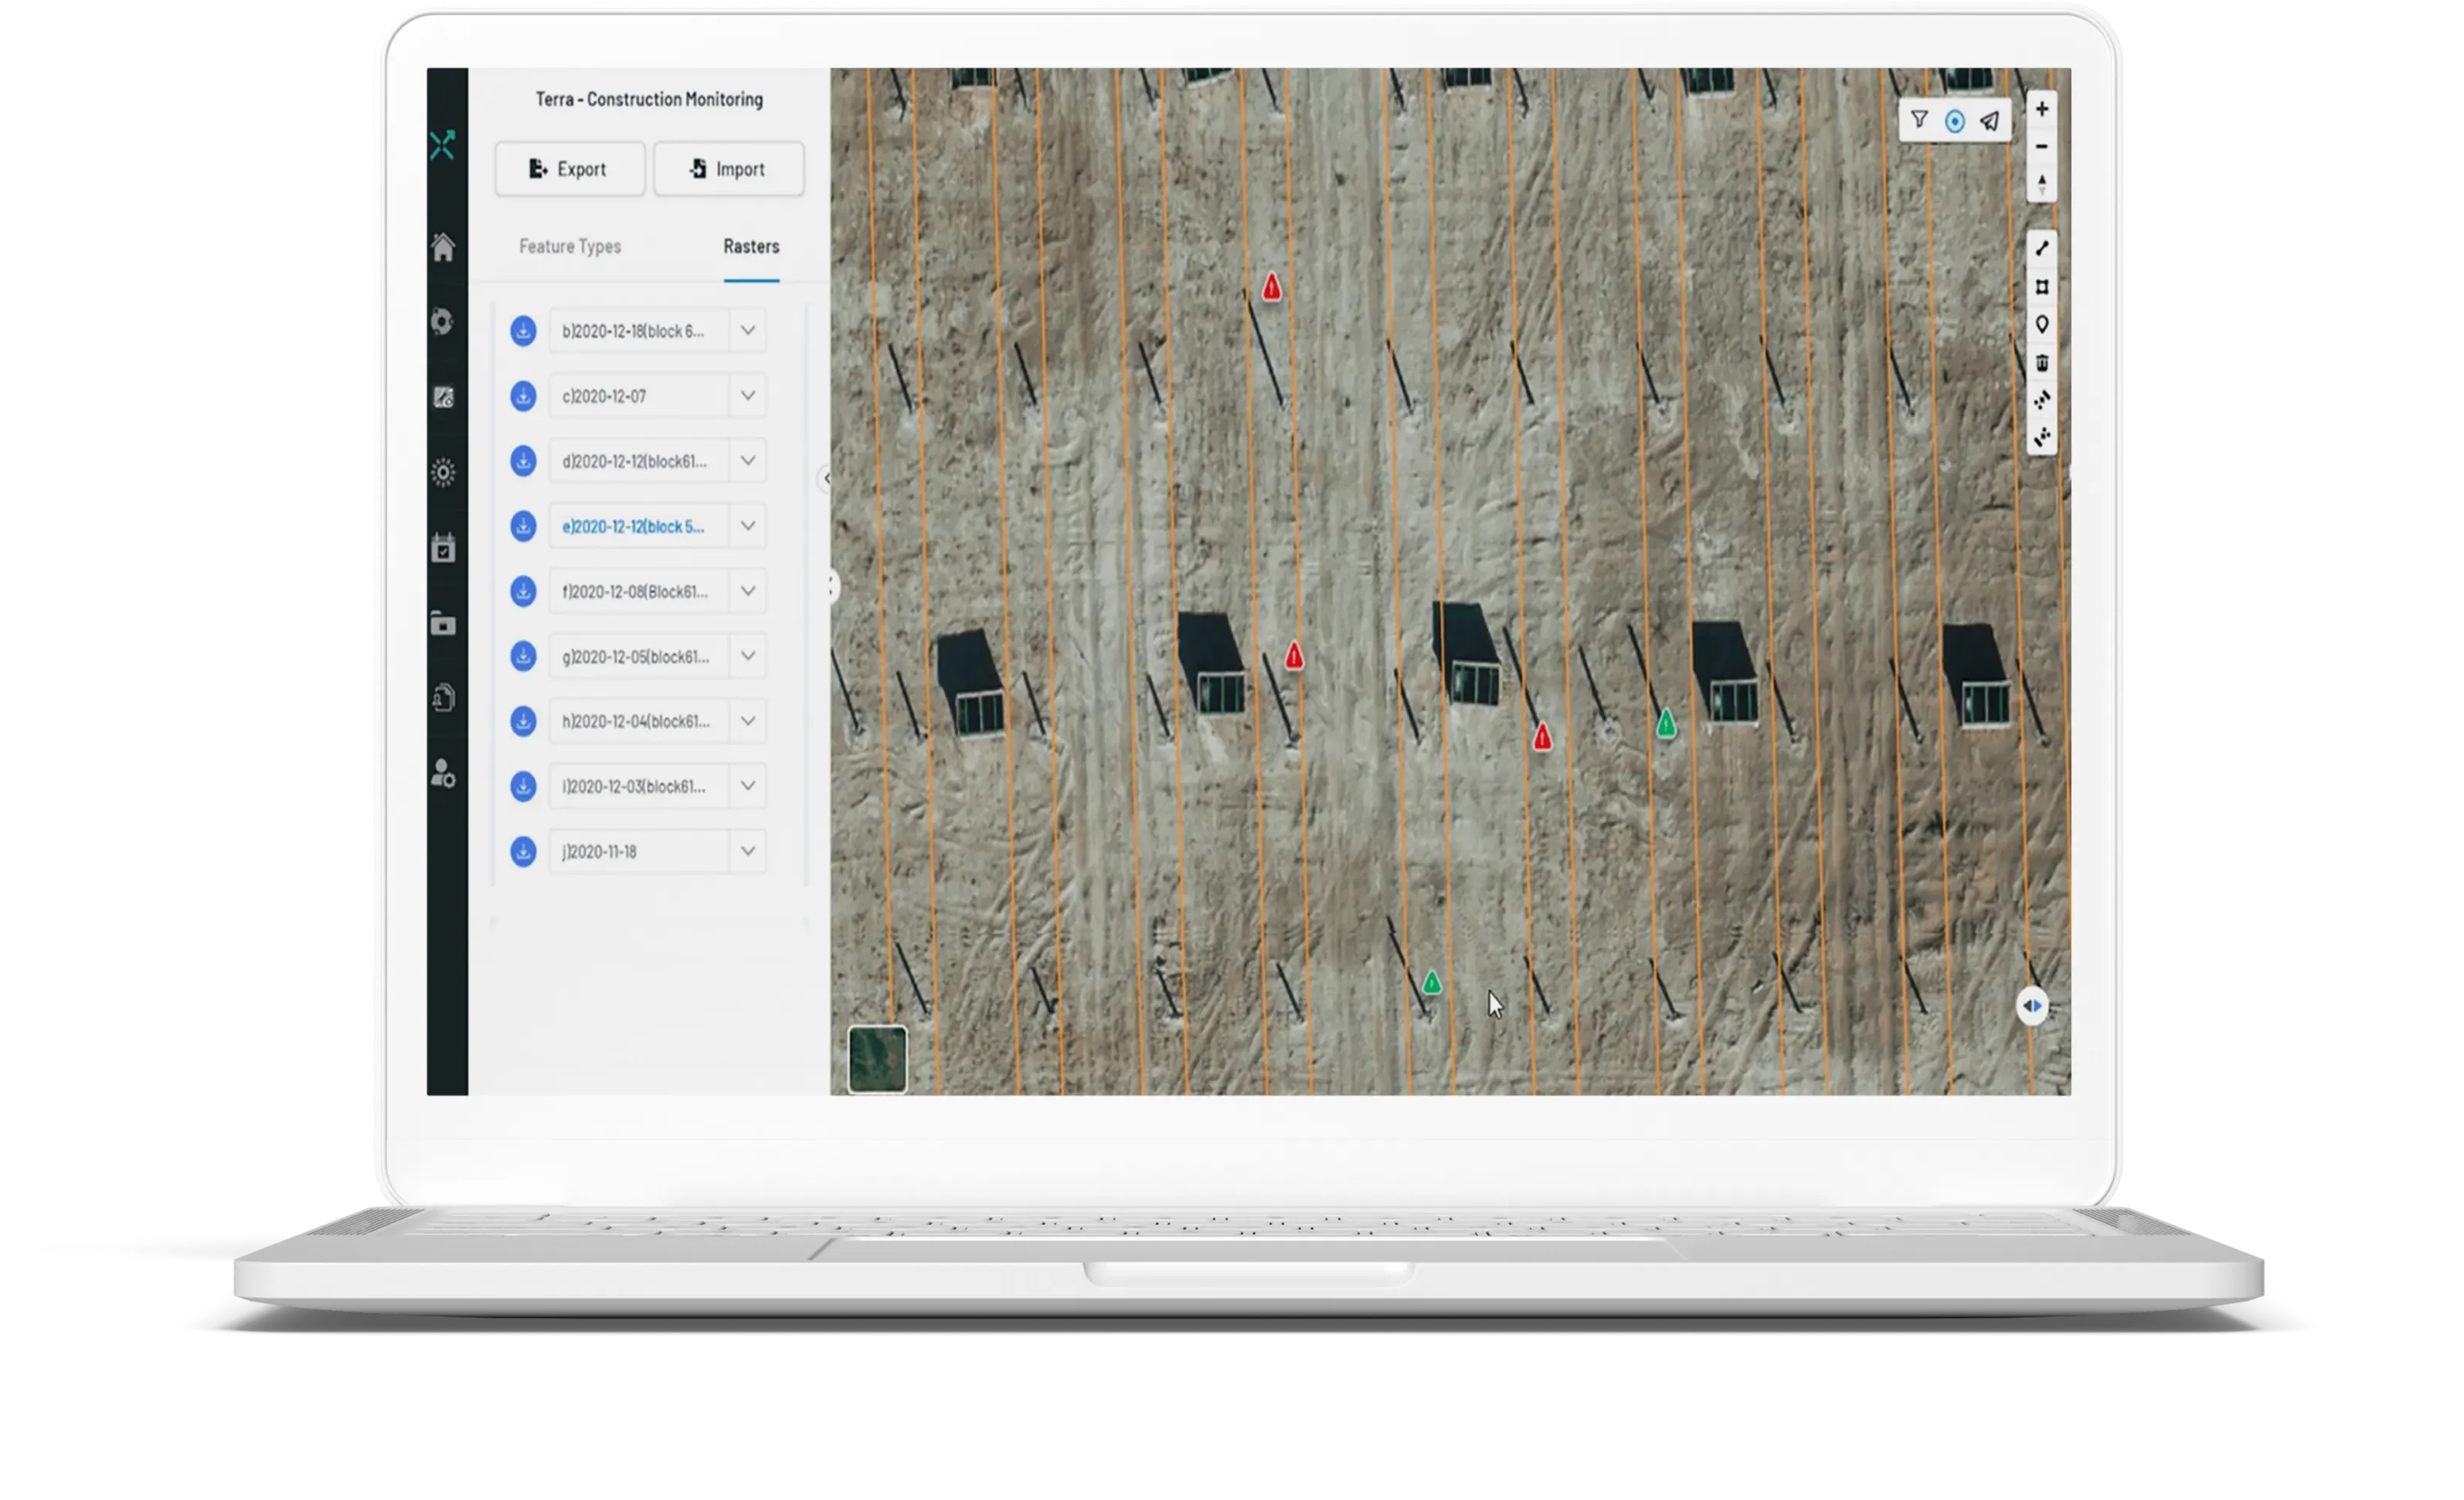Click the paper plane share icon
The image size is (2464, 1500).
pyautogui.click(x=1989, y=121)
